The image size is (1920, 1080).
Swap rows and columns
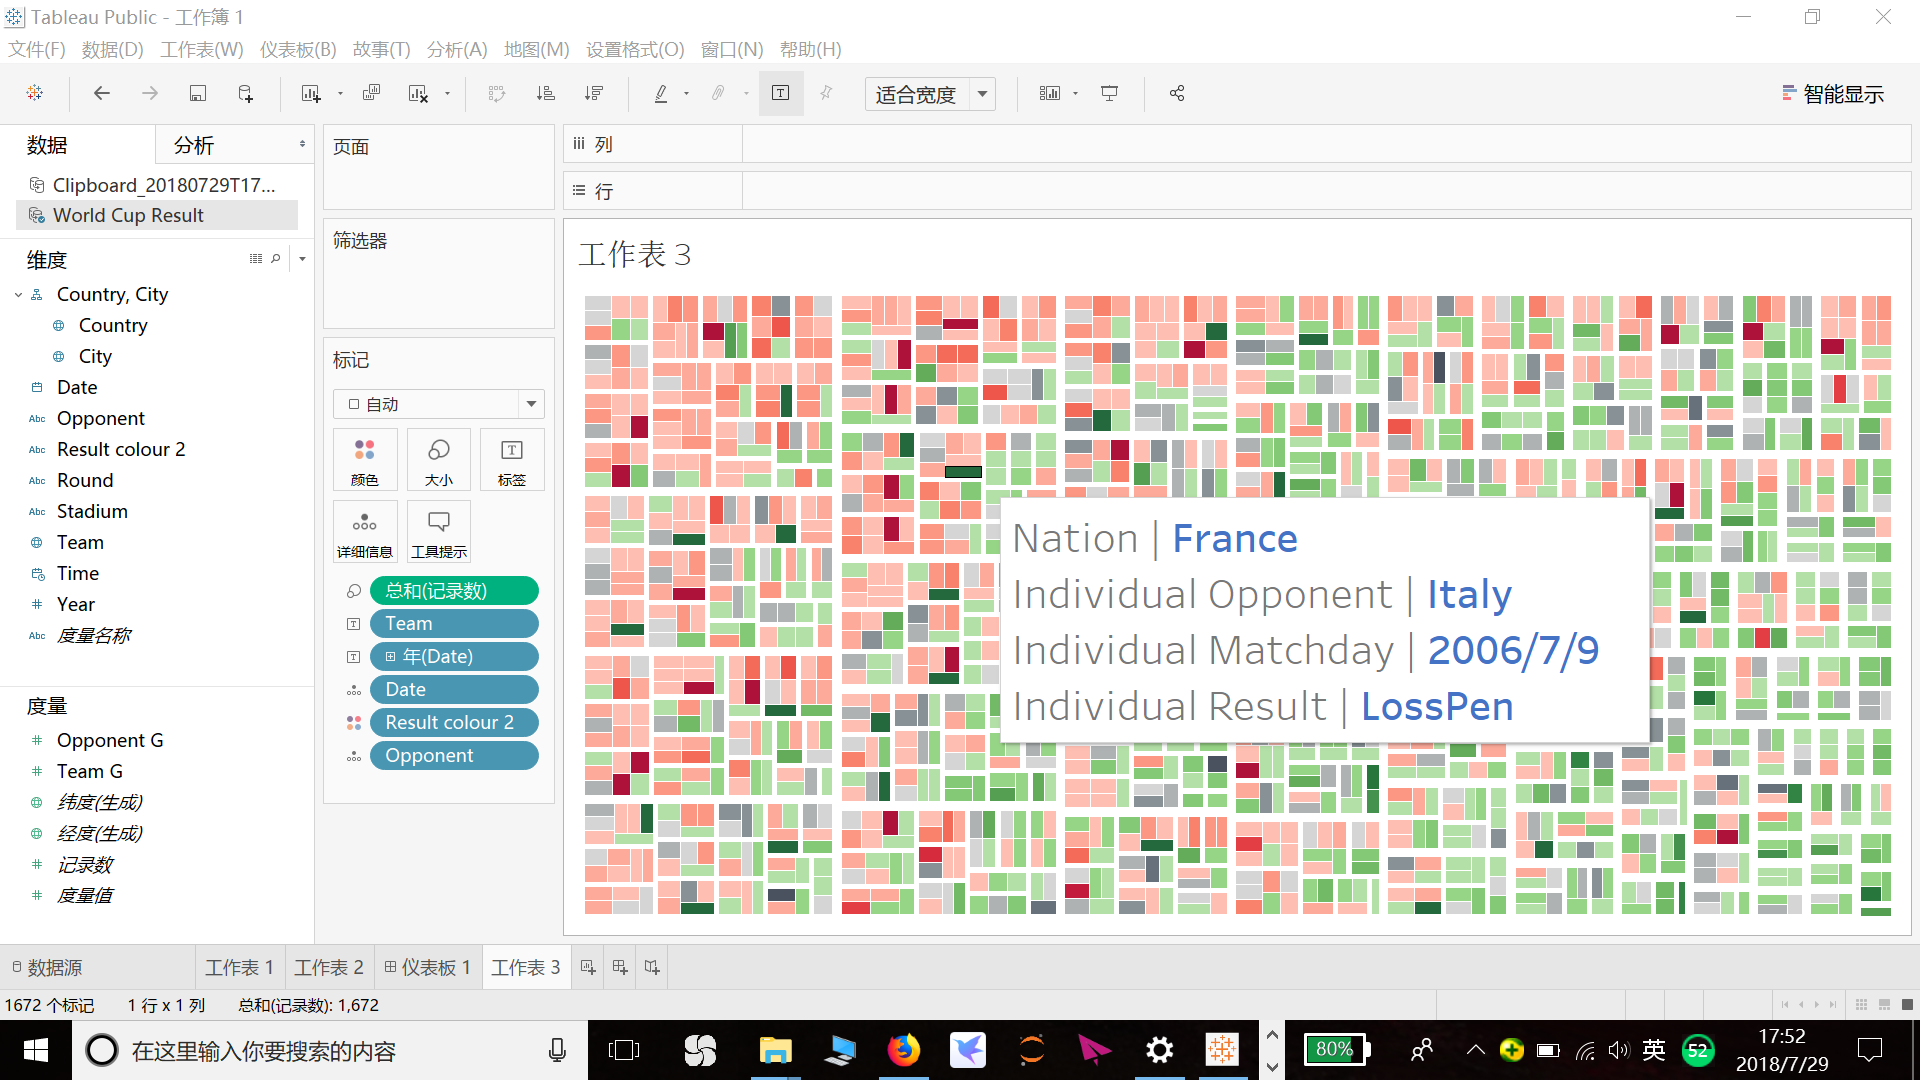tap(497, 93)
